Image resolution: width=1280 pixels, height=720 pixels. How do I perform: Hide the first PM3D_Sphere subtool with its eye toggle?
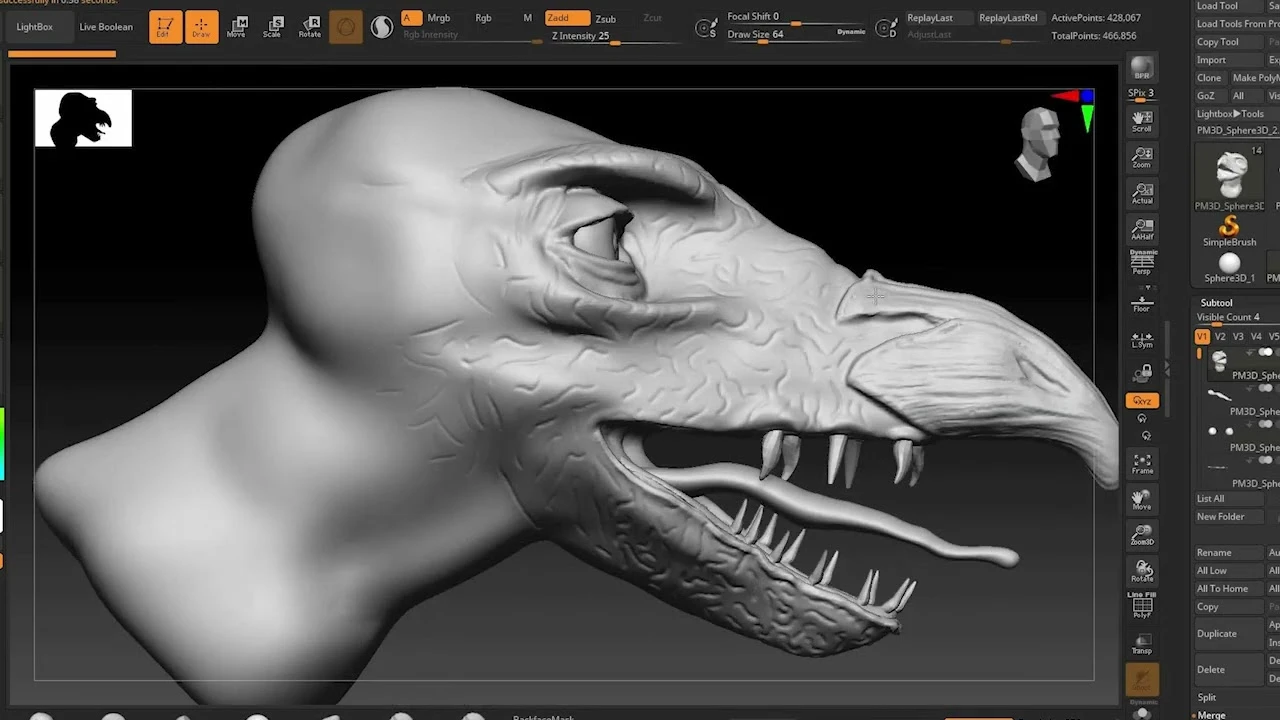tap(1265, 352)
